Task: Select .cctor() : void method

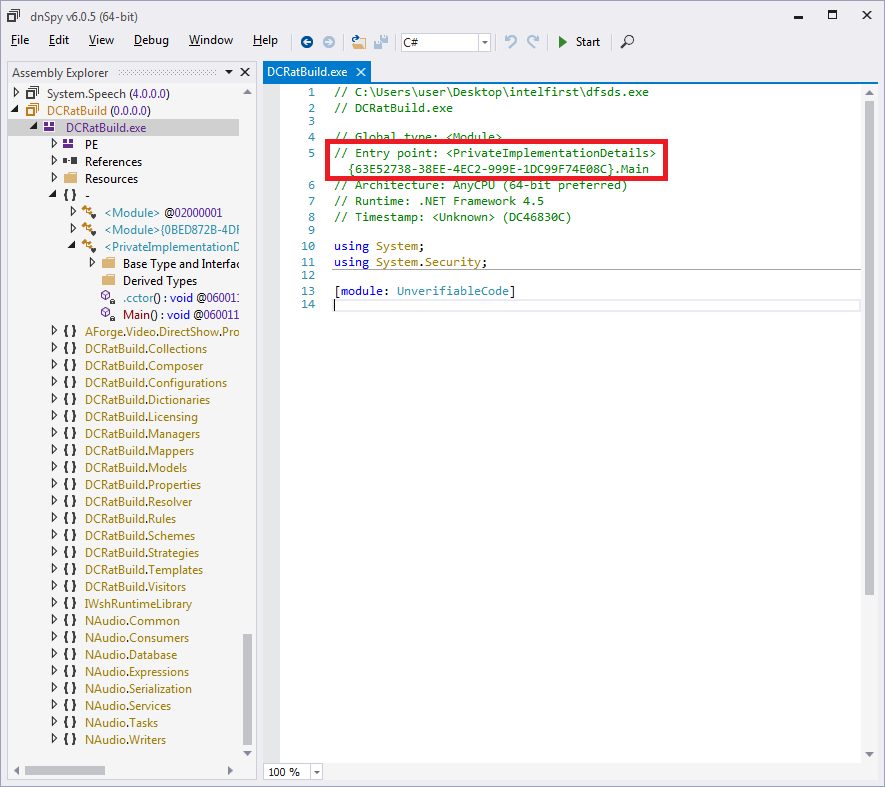Action: tap(181, 298)
